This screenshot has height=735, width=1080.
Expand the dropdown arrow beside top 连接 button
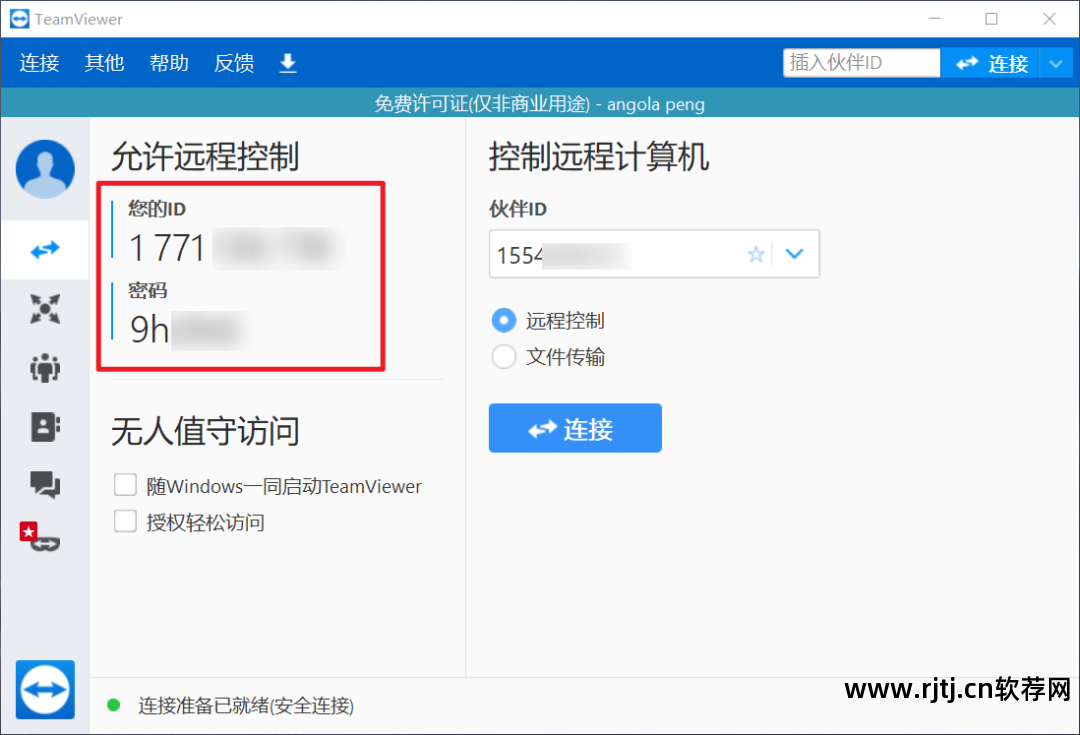1056,64
